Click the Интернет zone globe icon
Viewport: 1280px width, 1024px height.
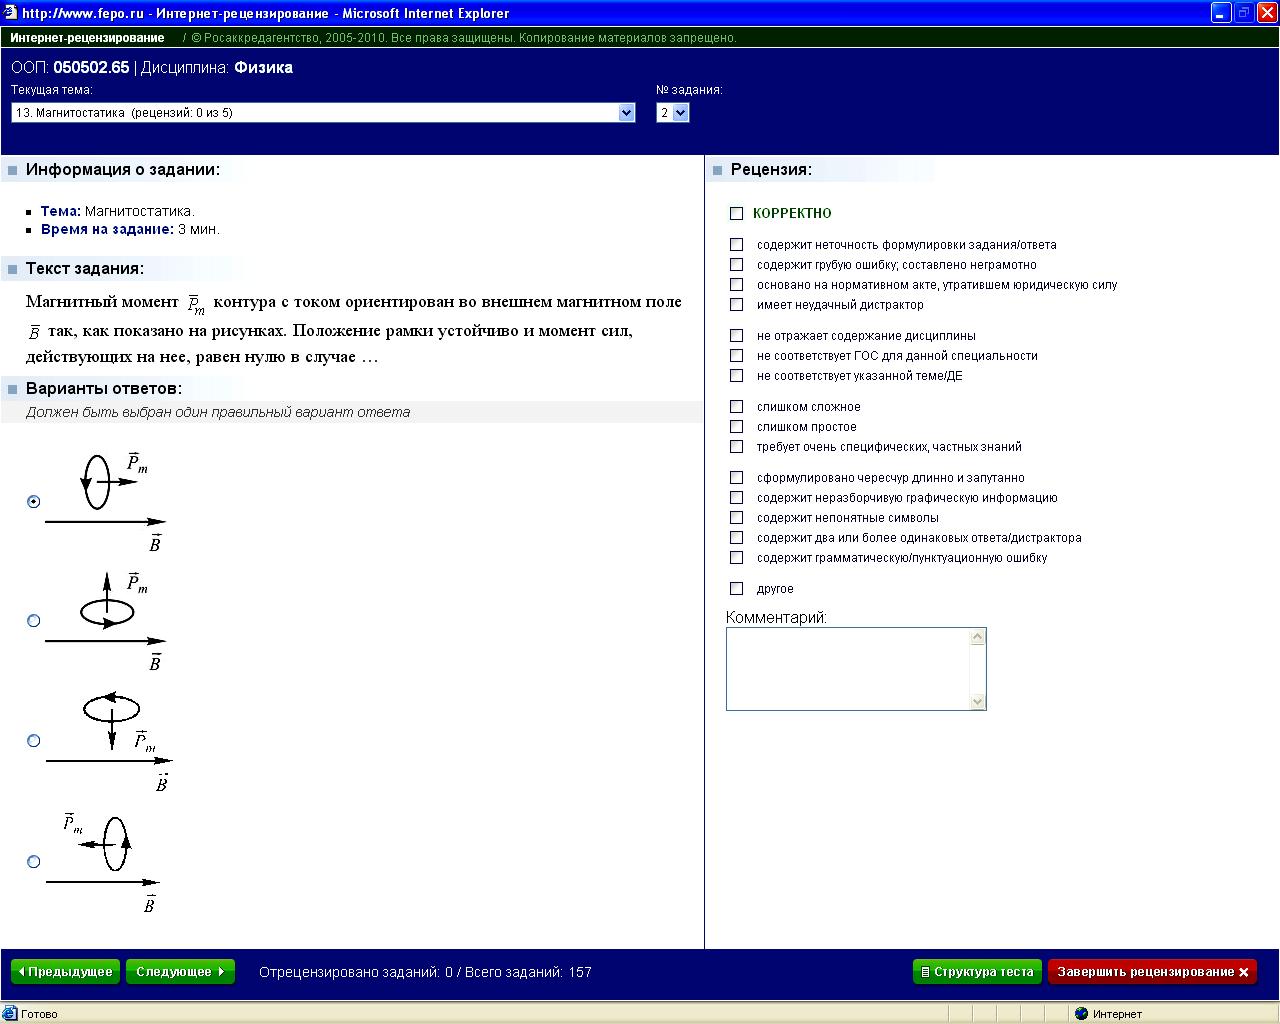1081,1014
